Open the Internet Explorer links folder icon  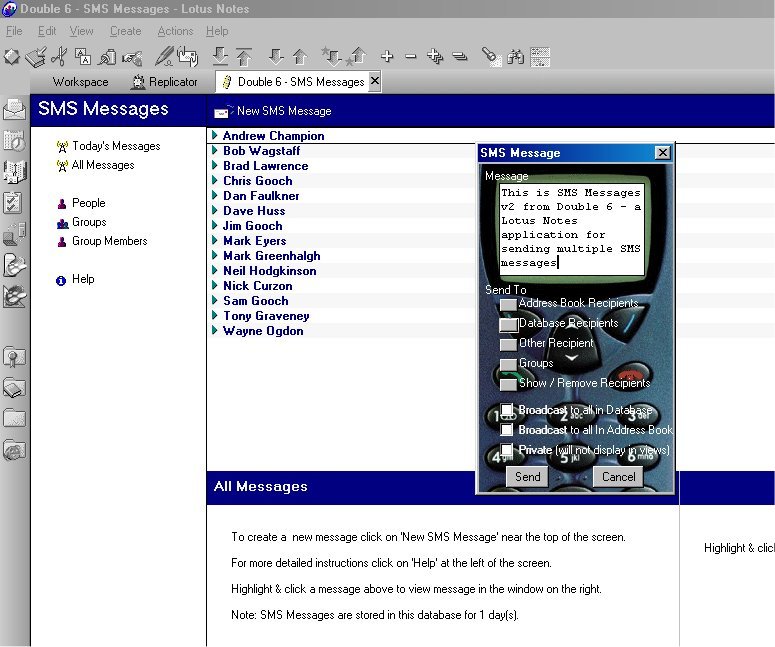[x=14, y=450]
